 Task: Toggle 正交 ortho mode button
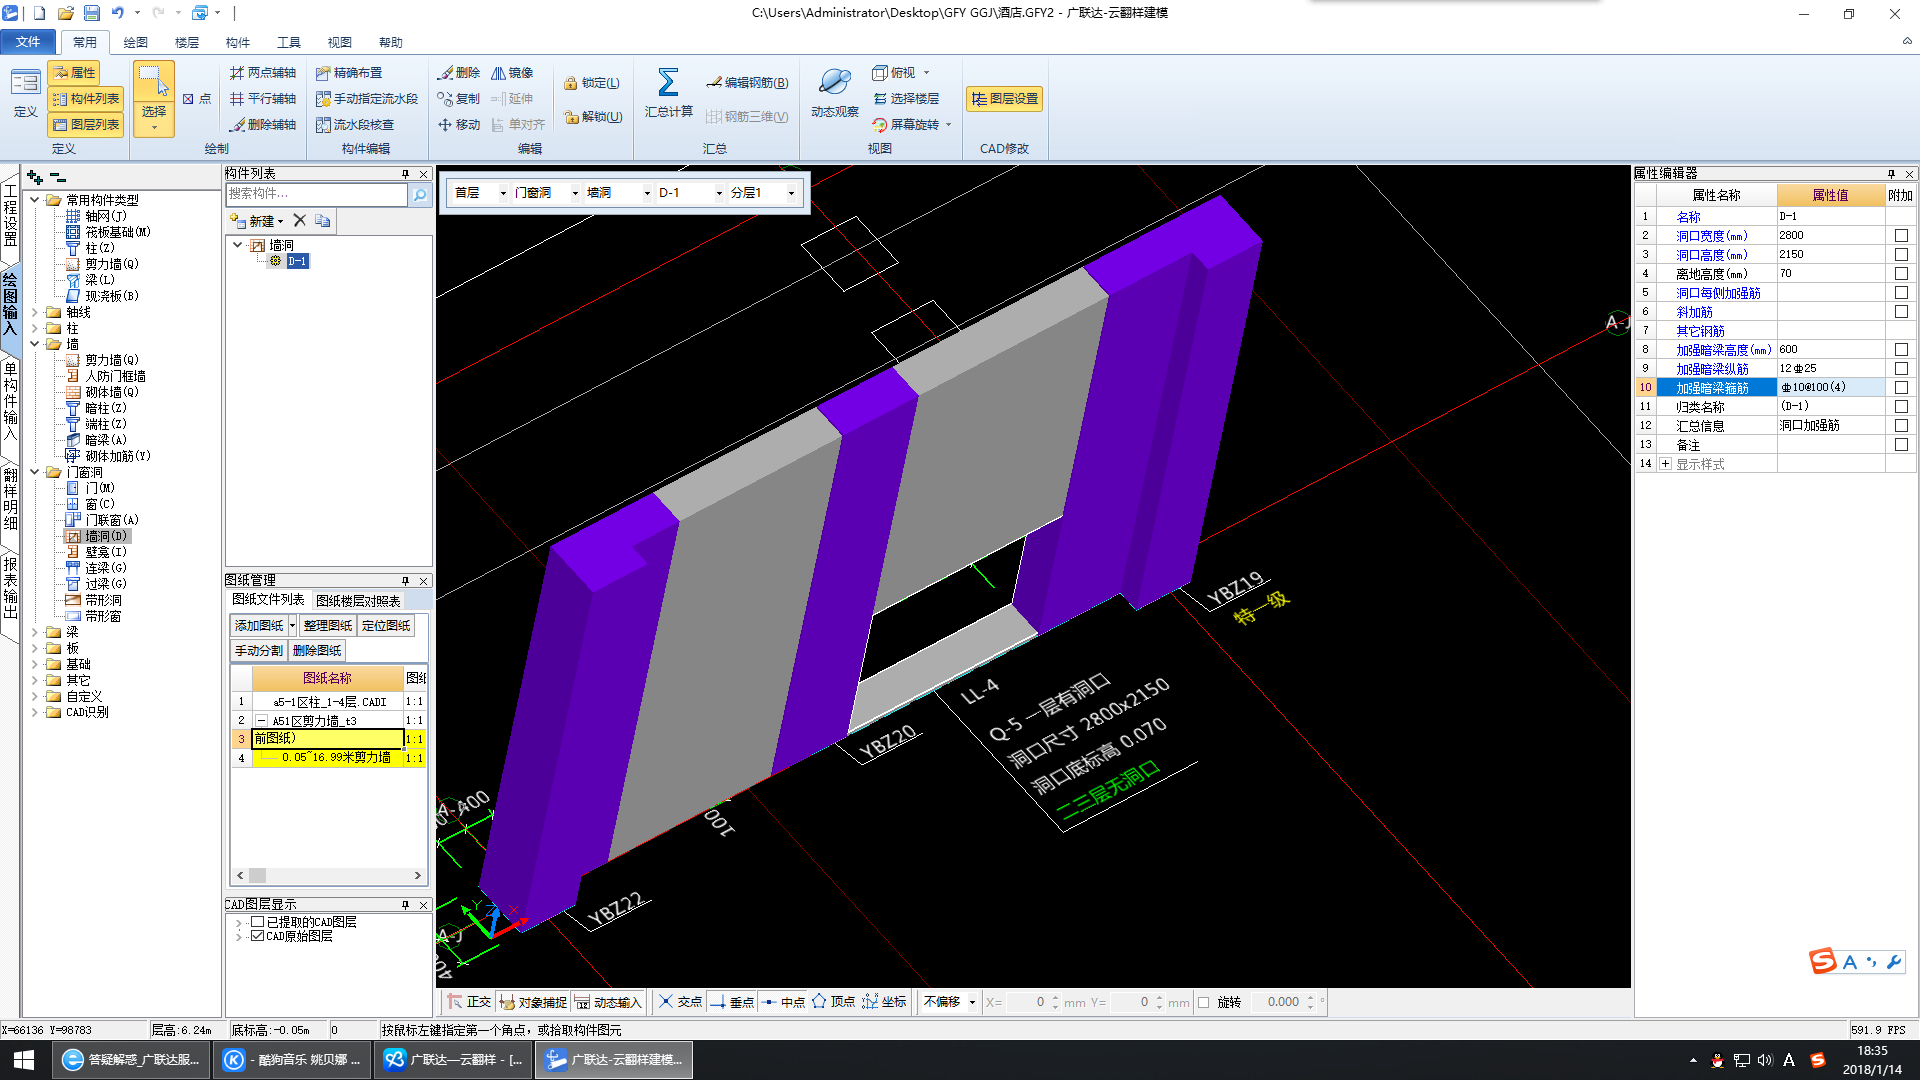[x=469, y=1002]
